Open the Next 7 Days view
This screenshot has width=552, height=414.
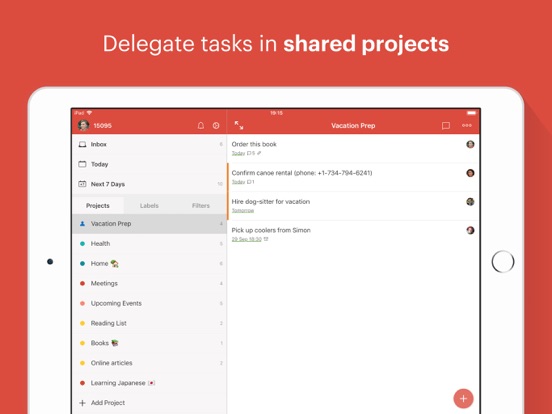(150, 184)
